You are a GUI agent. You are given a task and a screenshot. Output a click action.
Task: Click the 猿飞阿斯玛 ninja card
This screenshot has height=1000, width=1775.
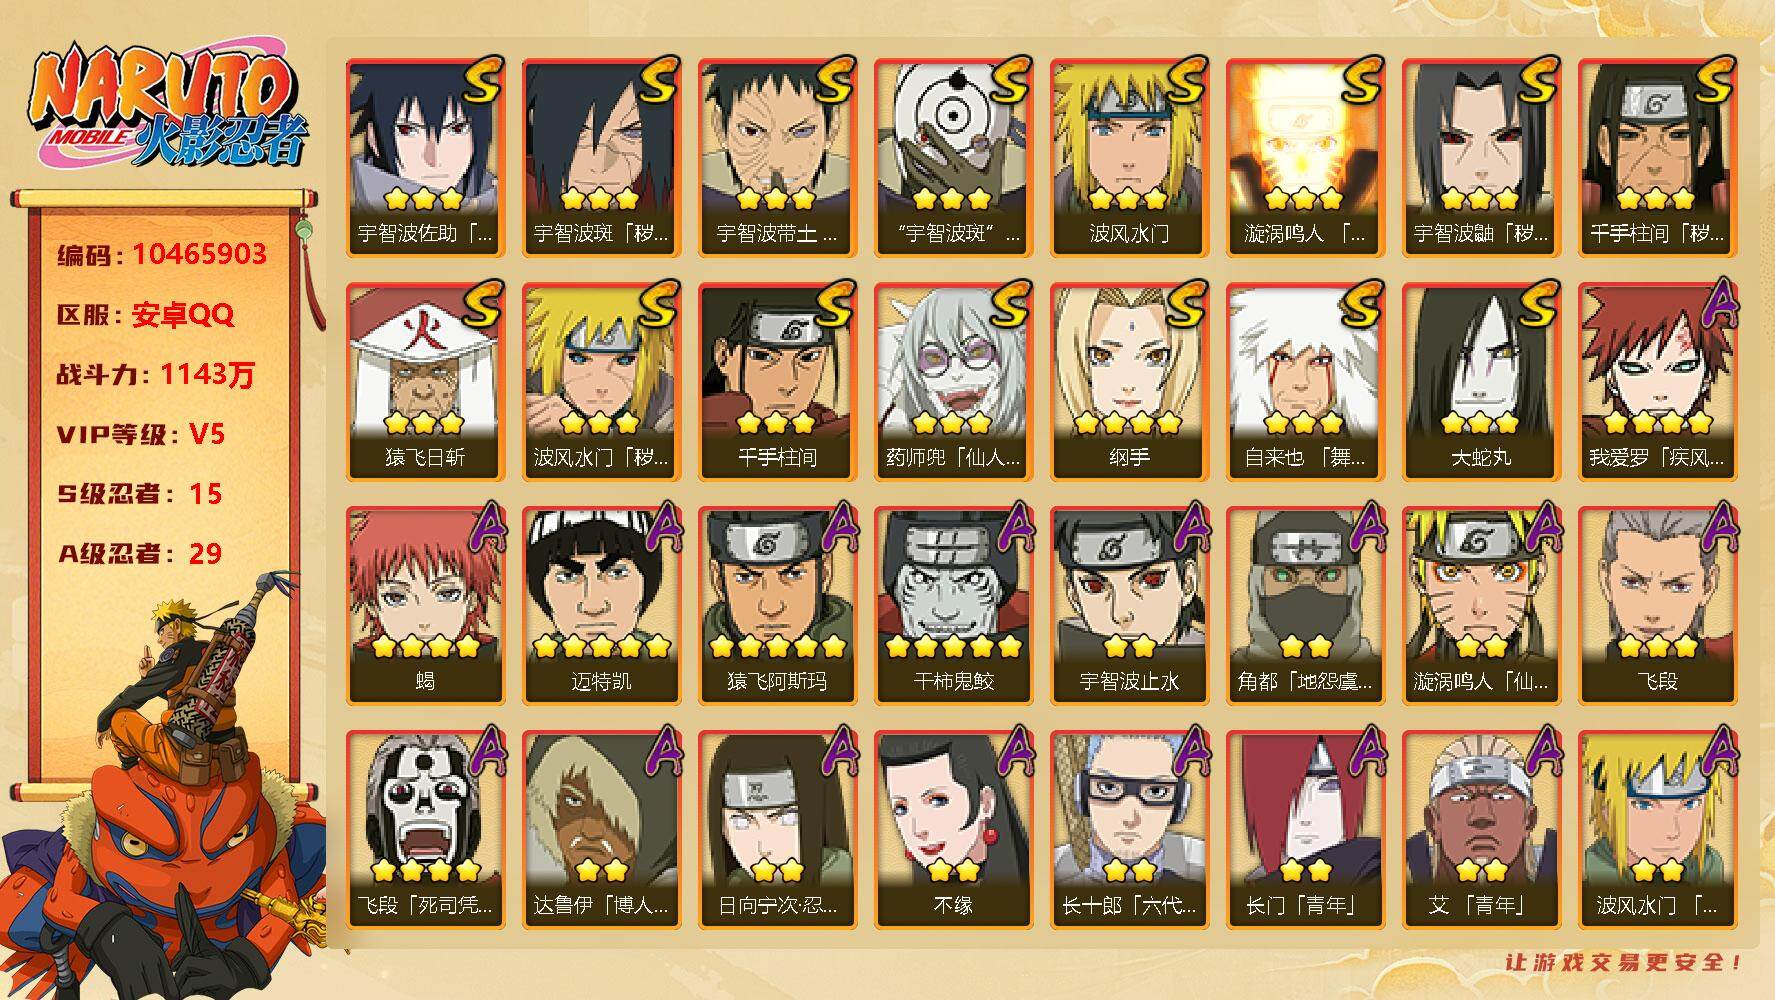coord(777,606)
